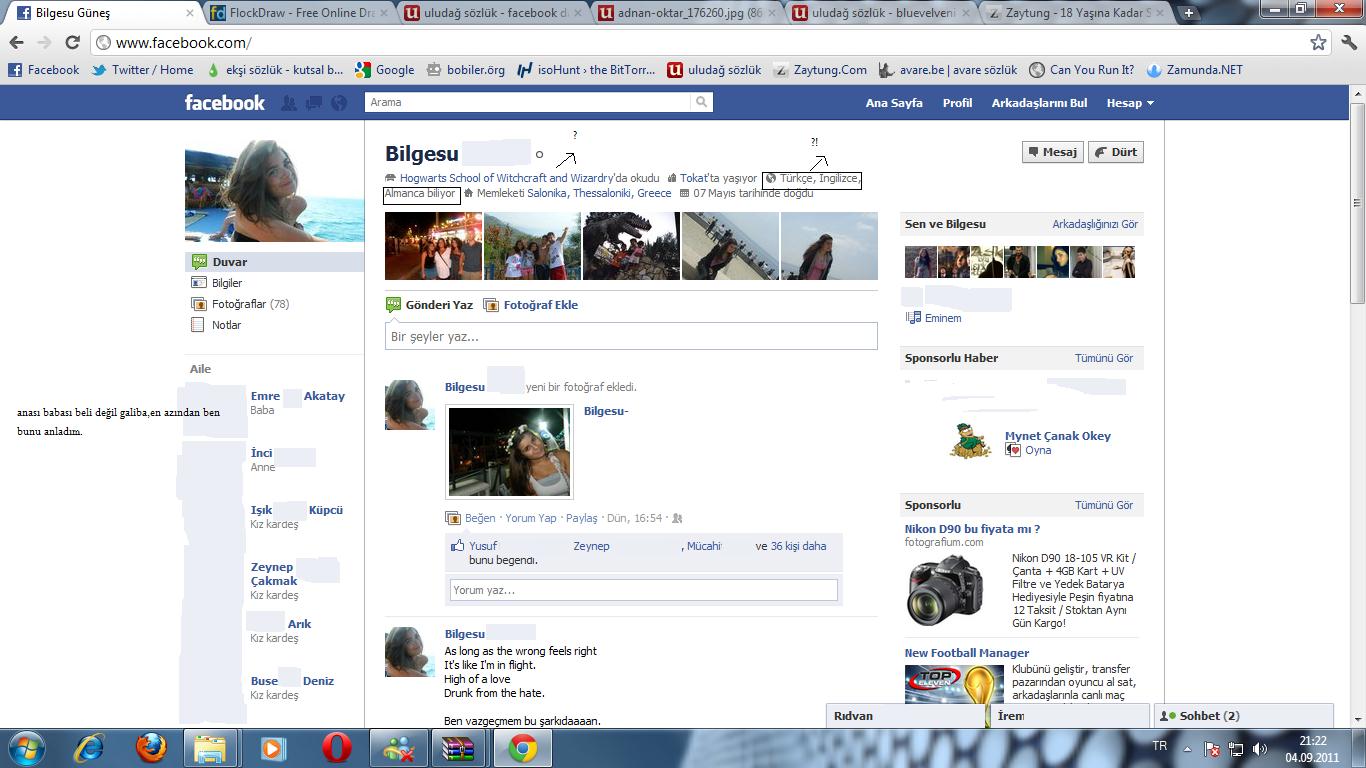Click Paylaş under photo post

pos(581,518)
